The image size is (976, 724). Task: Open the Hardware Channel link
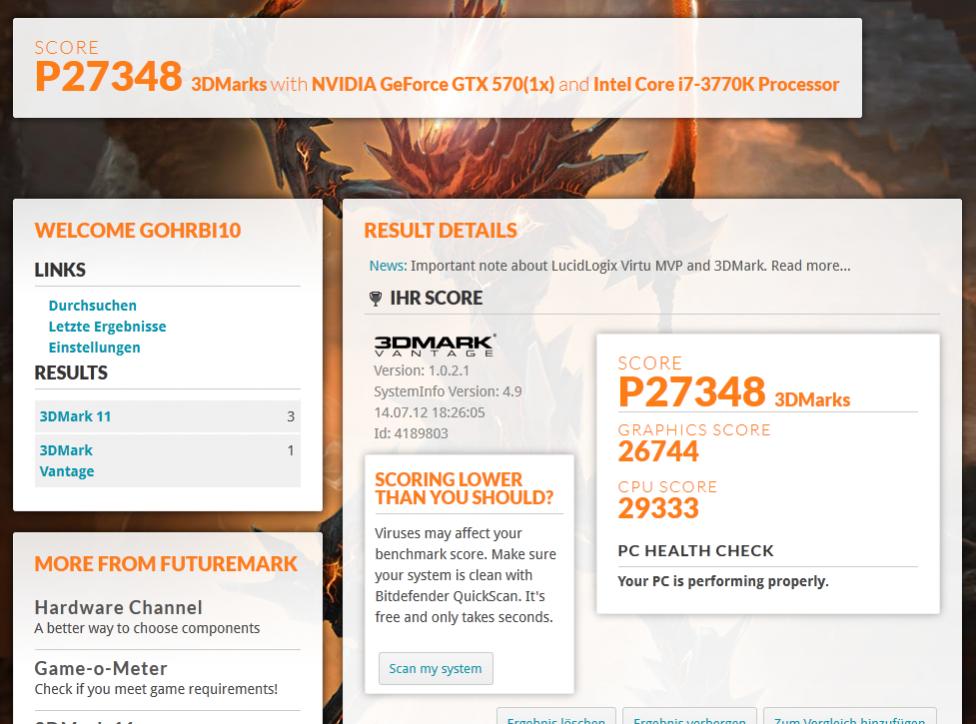[x=118, y=608]
